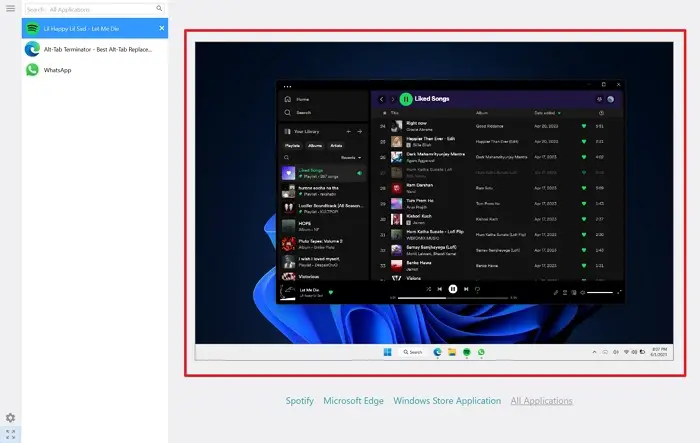Screen dimensions: 700x443
Task: Sort by the Date added column header
Action: (547, 113)
